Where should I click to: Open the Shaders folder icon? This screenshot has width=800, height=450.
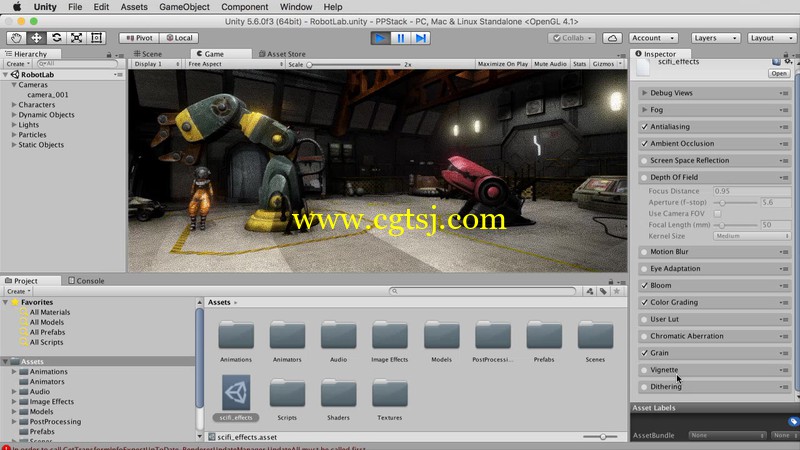pos(338,393)
